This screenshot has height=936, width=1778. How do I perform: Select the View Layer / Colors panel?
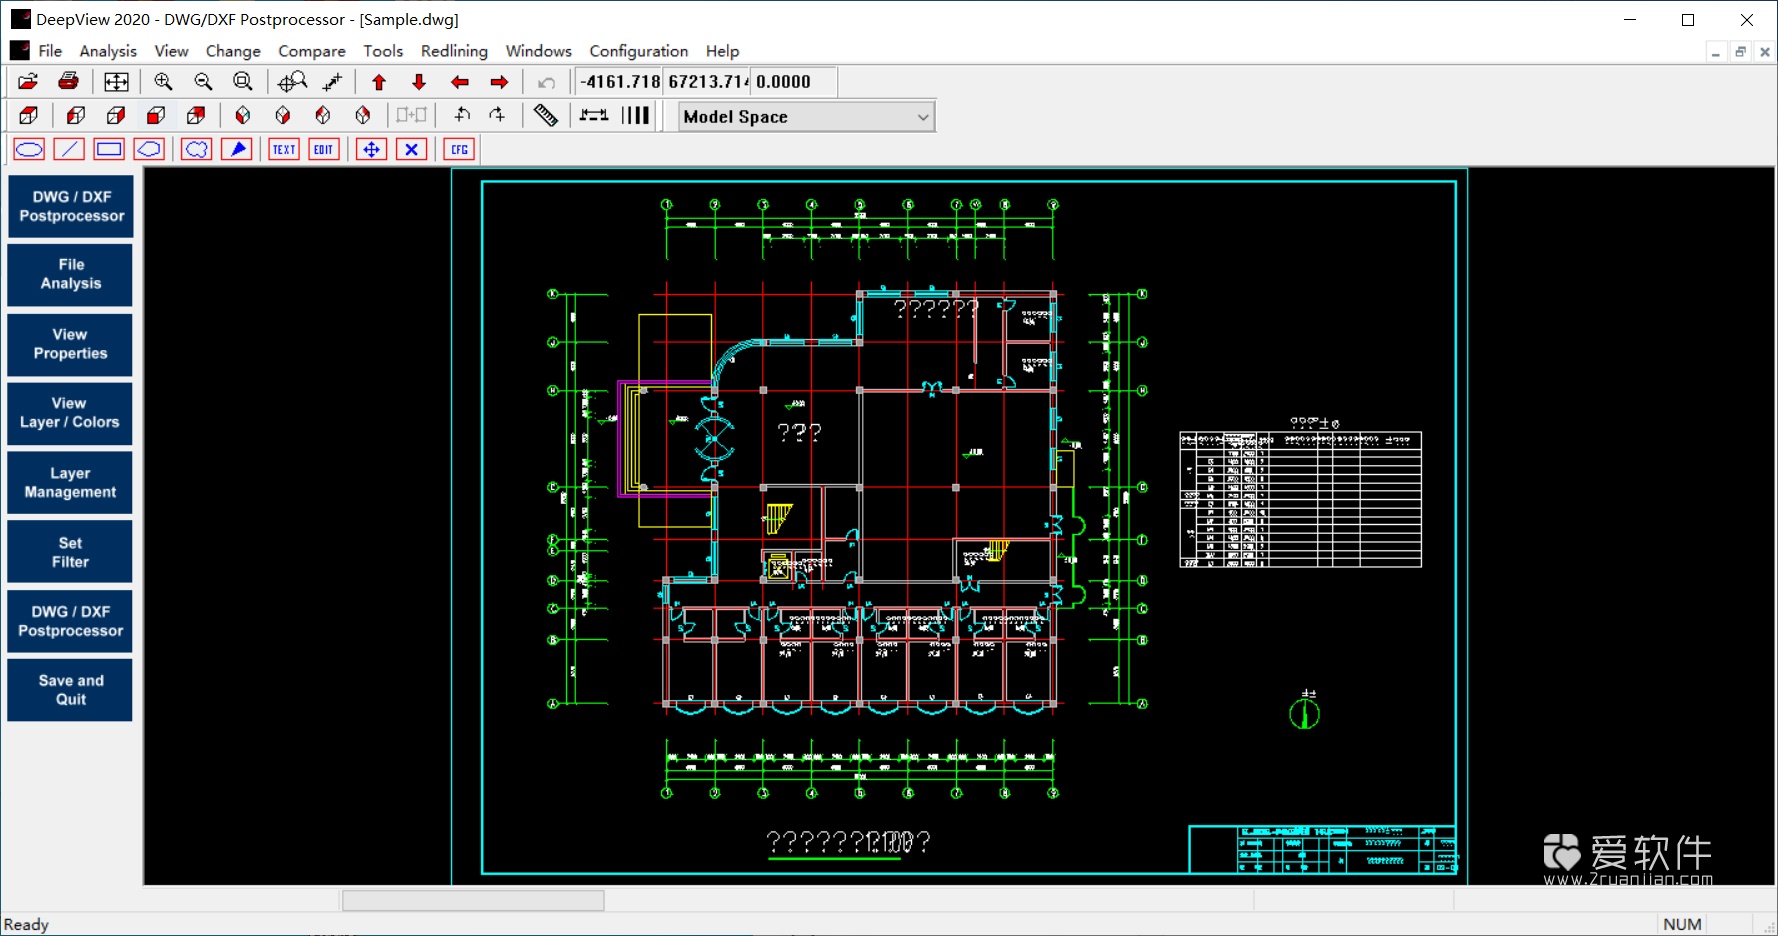[69, 413]
